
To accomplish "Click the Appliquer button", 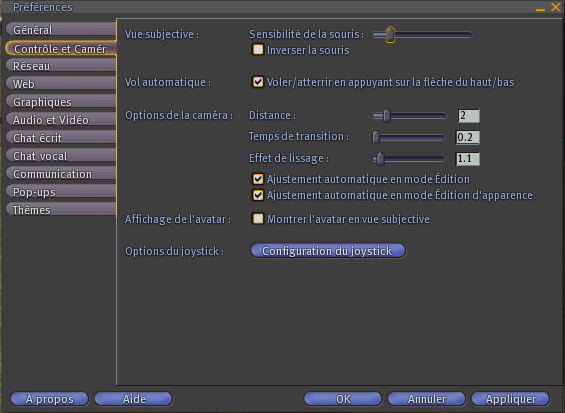I will (511, 399).
